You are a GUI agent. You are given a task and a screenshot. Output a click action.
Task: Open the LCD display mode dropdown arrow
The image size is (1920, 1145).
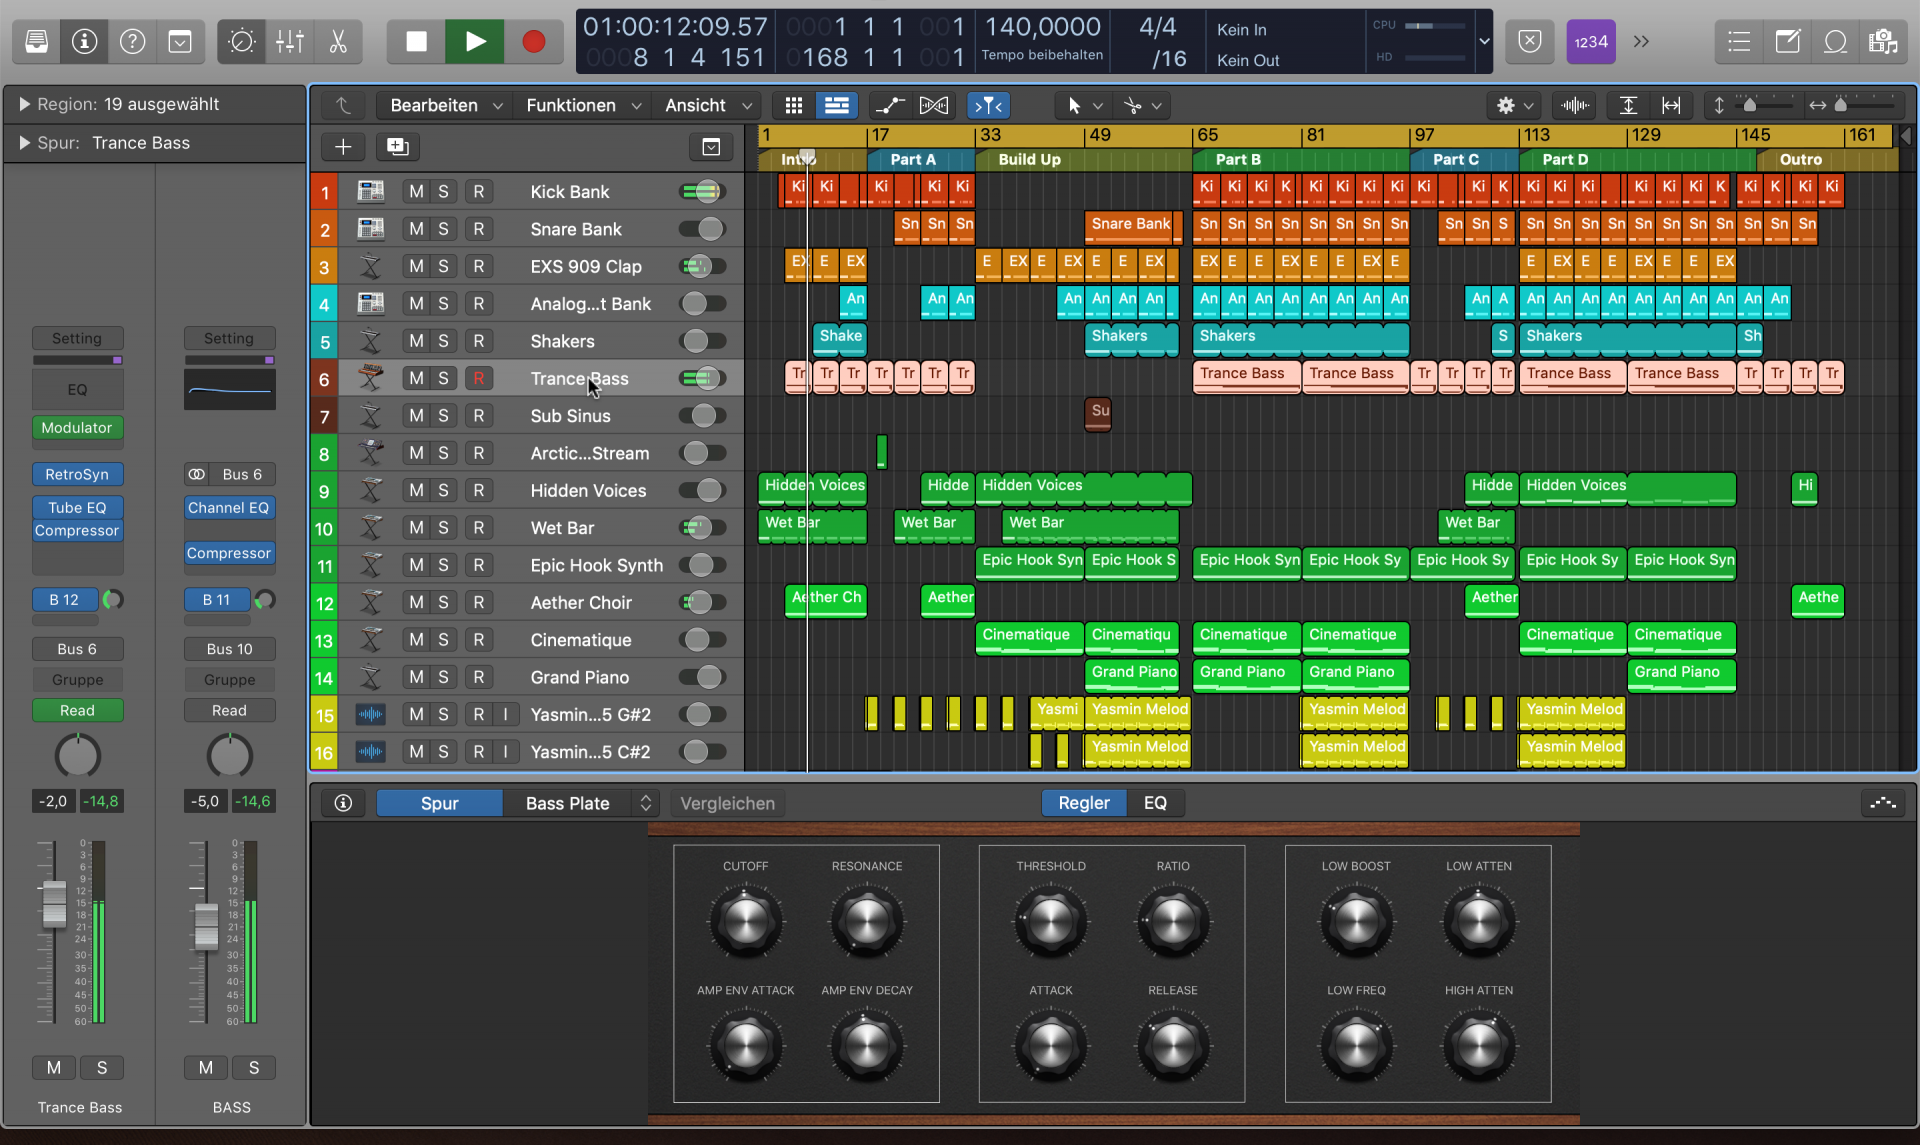click(1484, 41)
